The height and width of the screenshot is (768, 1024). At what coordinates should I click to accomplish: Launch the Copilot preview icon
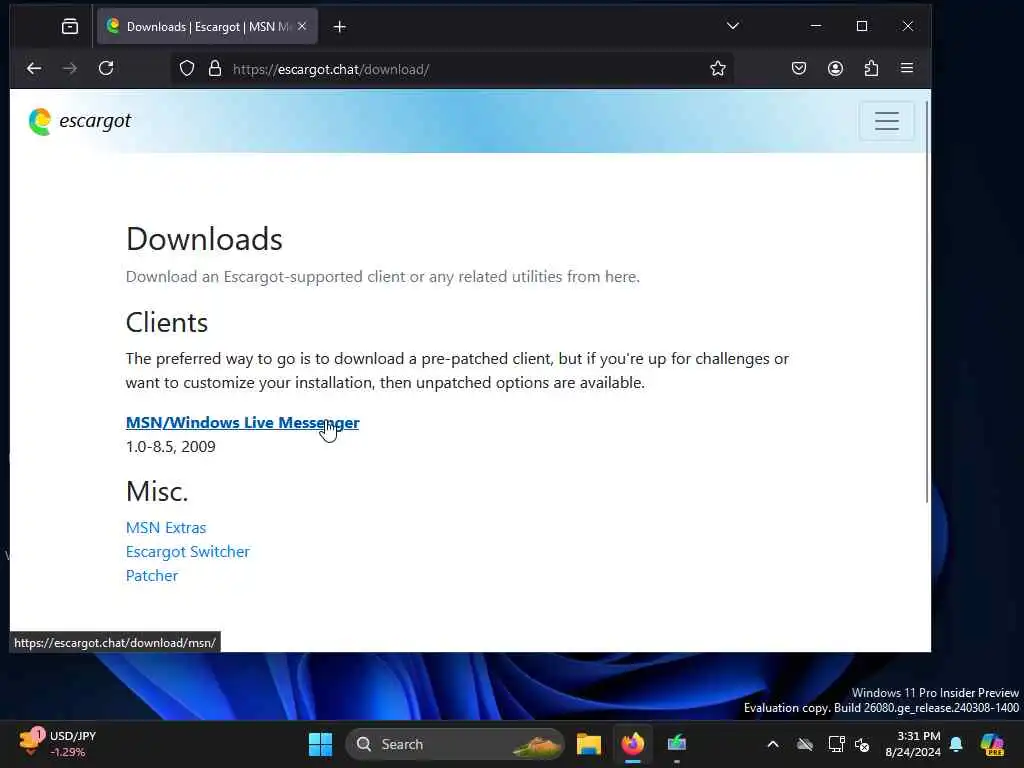(993, 744)
